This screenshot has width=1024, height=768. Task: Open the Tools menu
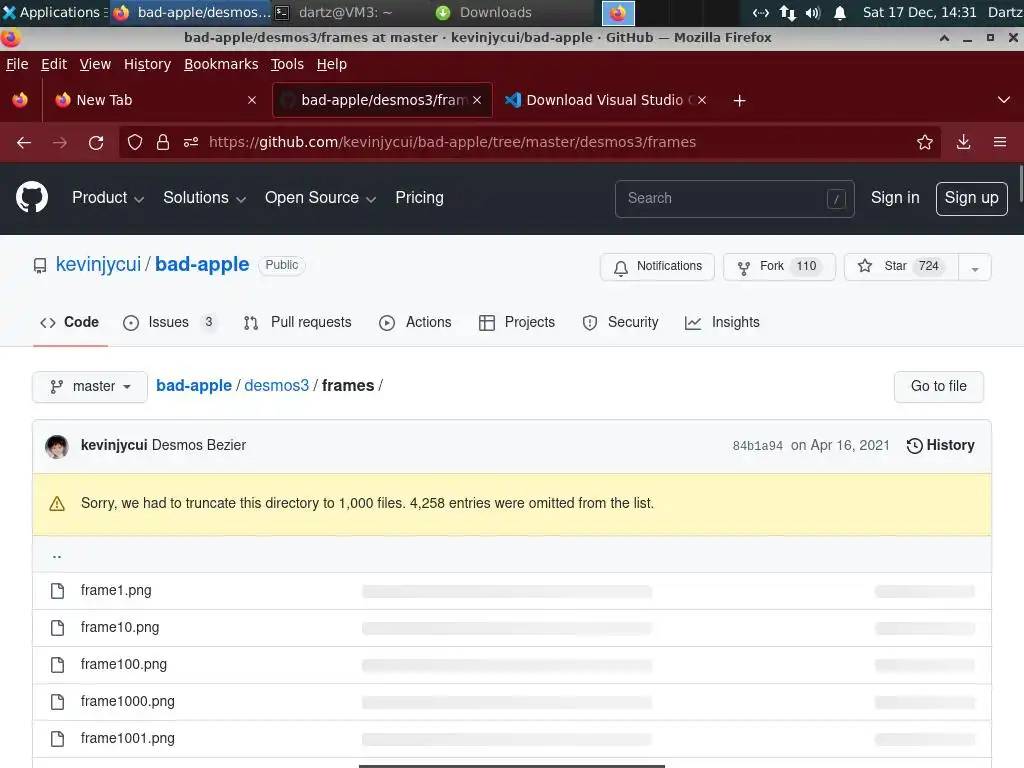click(287, 64)
